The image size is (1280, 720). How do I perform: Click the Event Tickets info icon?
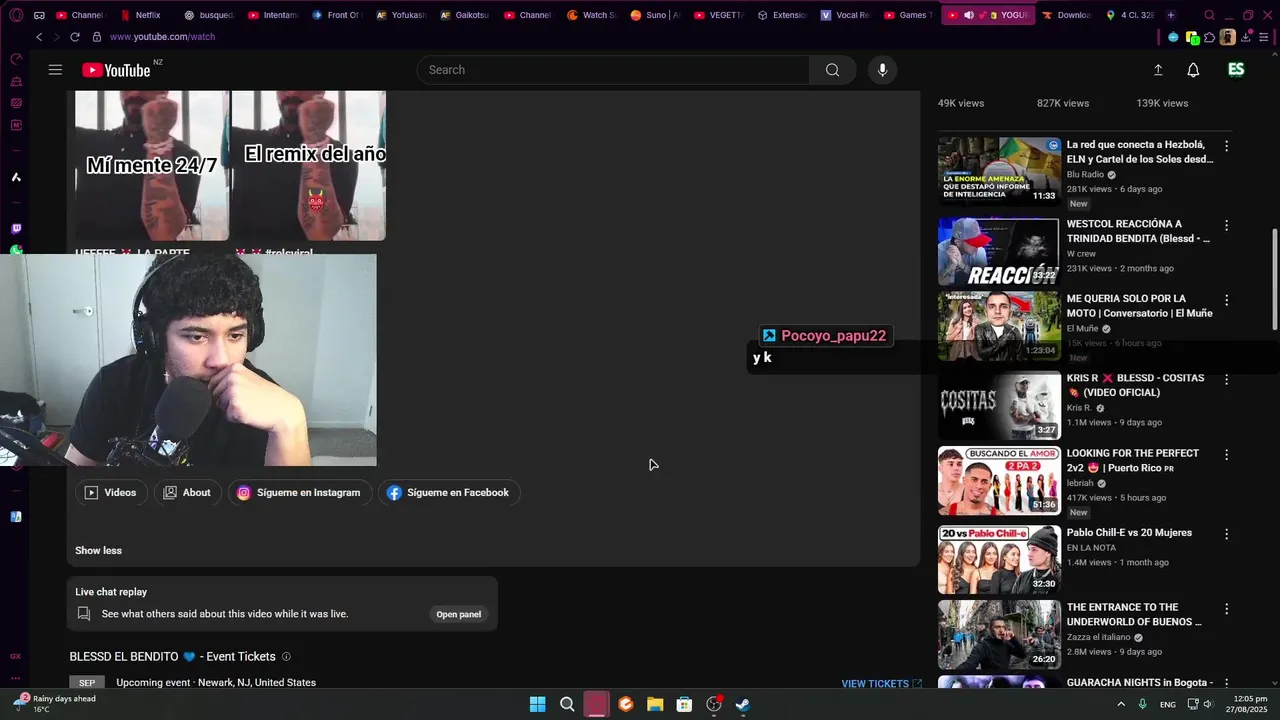[286, 657]
